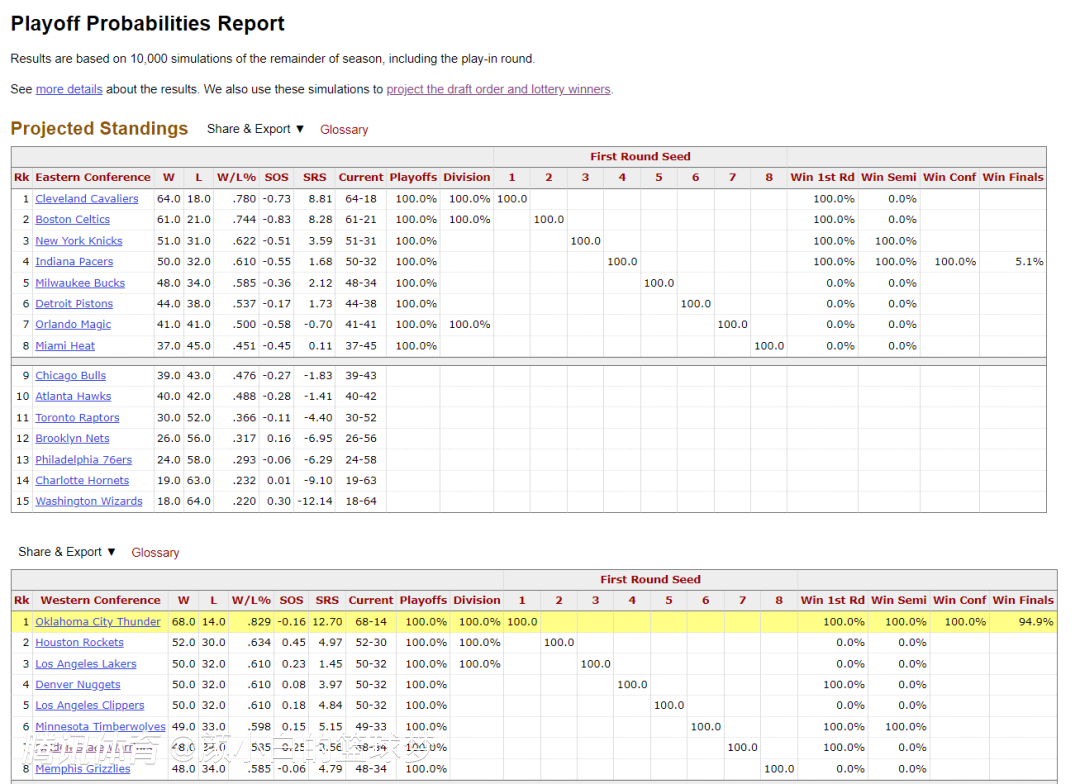This screenshot has width=1080, height=784.
Task: Select the Brooklyn Nets link
Action: click(x=72, y=438)
